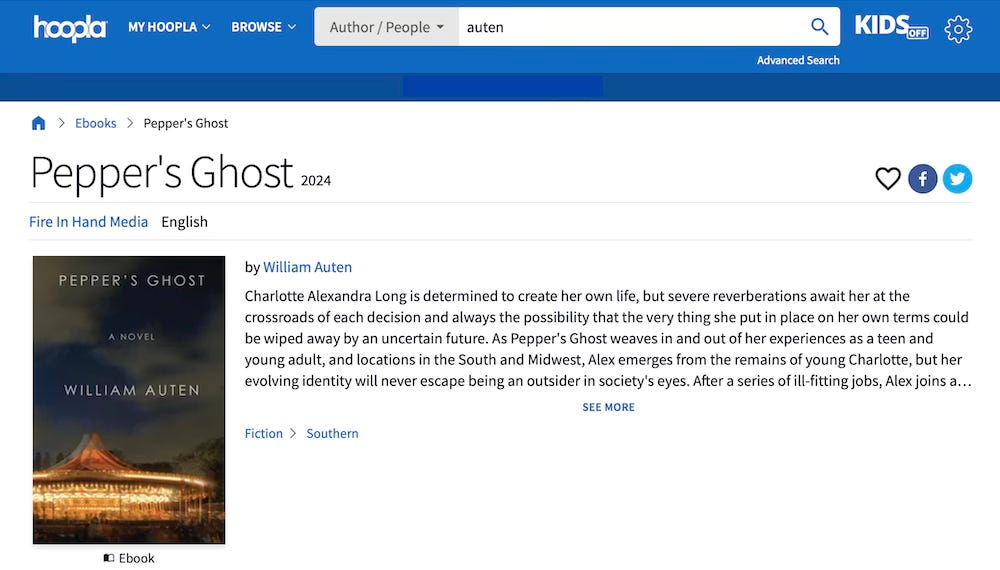Image resolution: width=1000 pixels, height=570 pixels.
Task: Go to home via house icon
Action: 38,123
